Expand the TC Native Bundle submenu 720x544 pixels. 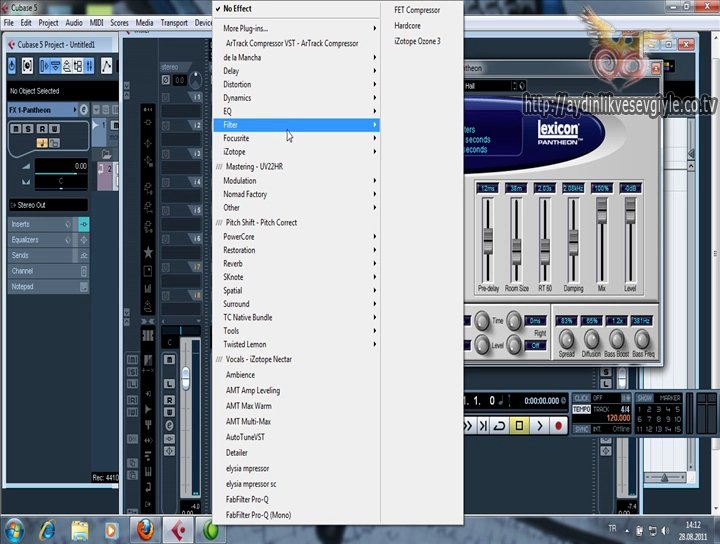(x=297, y=317)
